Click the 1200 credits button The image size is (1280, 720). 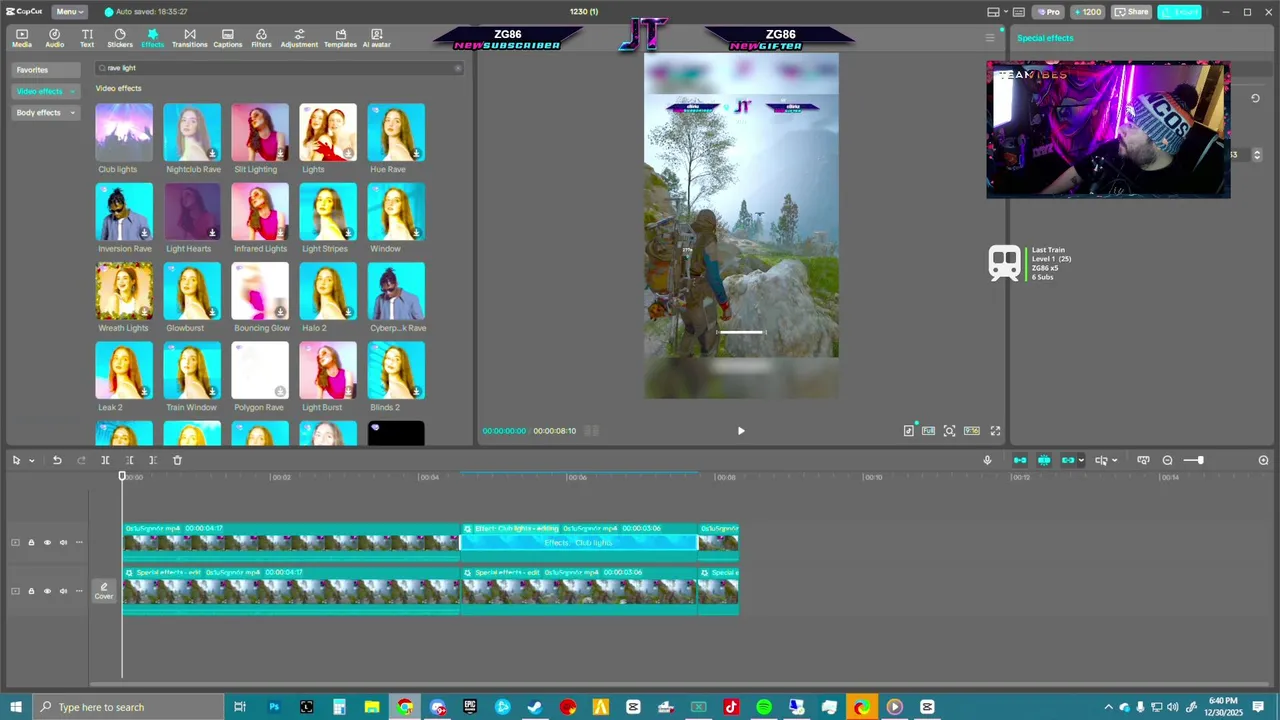(x=1087, y=12)
